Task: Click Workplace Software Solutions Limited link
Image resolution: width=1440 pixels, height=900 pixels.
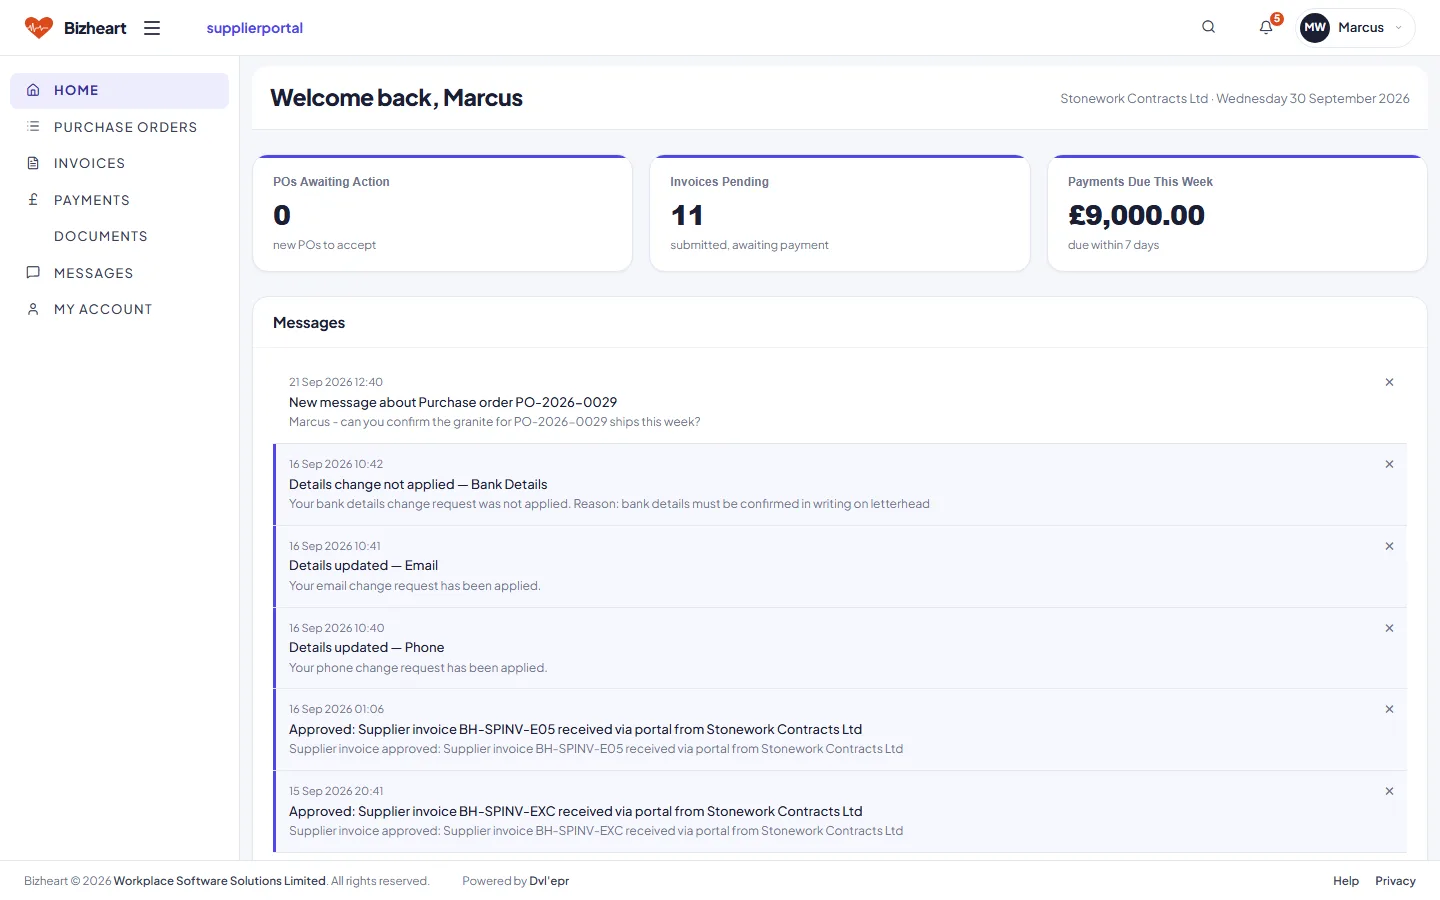Action: [x=220, y=881]
